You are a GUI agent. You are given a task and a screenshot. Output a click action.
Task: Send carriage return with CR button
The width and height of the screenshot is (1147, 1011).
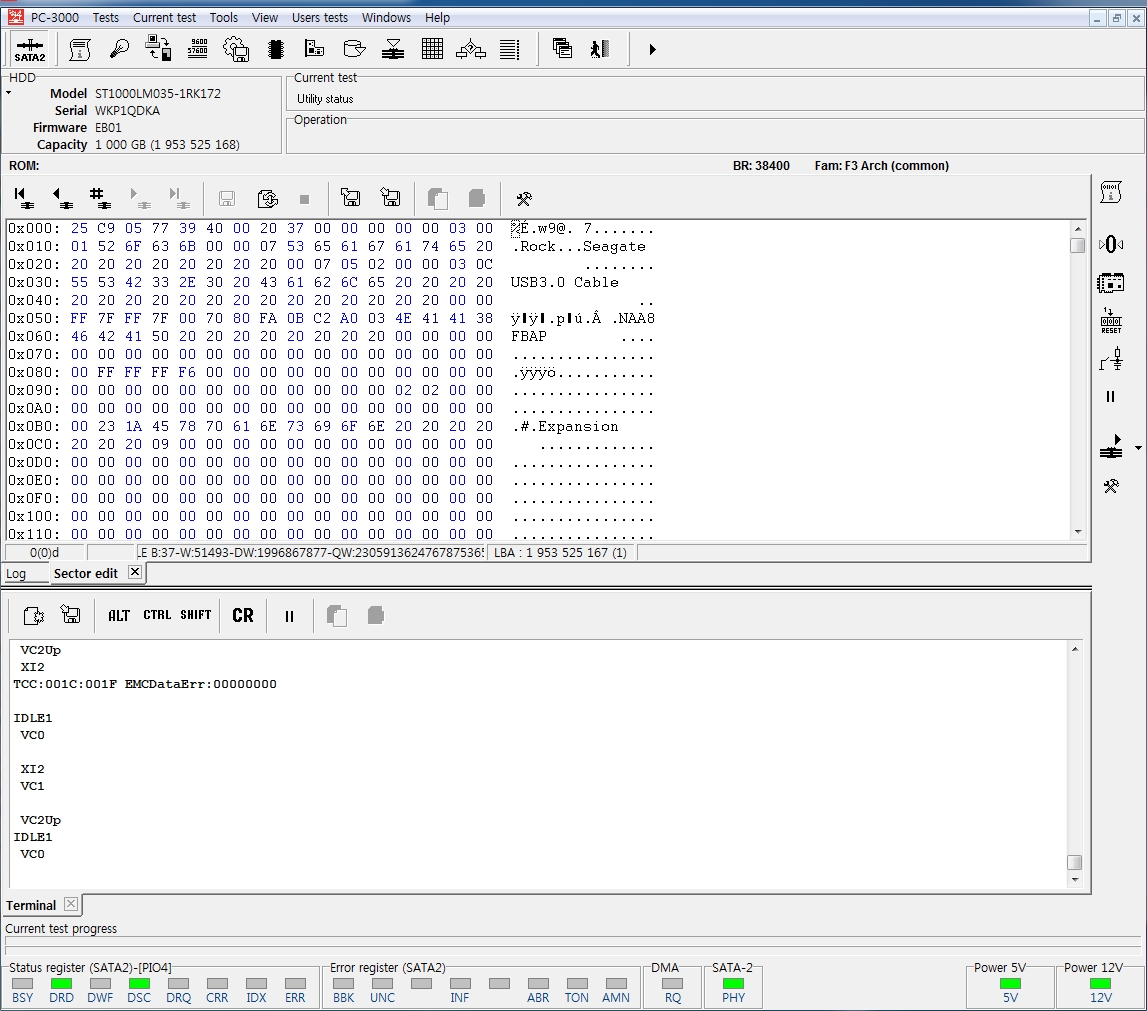(x=243, y=616)
